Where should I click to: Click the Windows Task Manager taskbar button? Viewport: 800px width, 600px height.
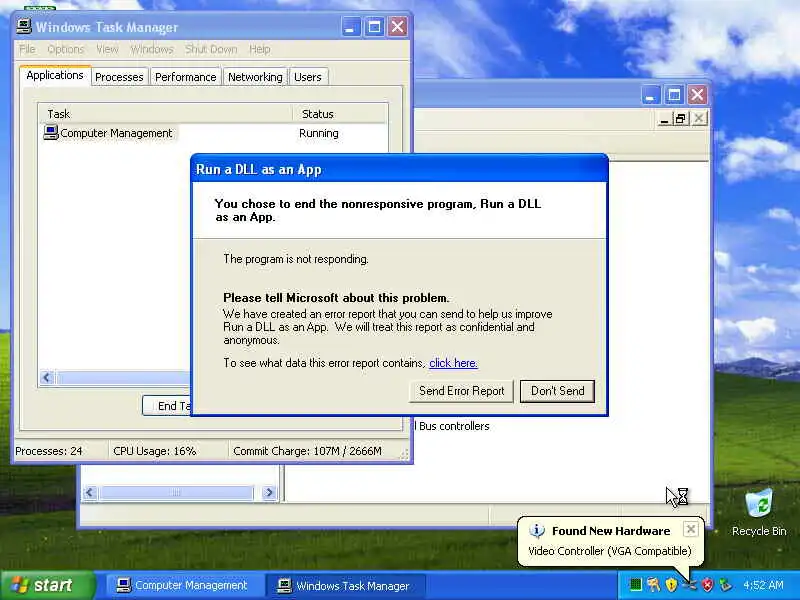pos(345,585)
